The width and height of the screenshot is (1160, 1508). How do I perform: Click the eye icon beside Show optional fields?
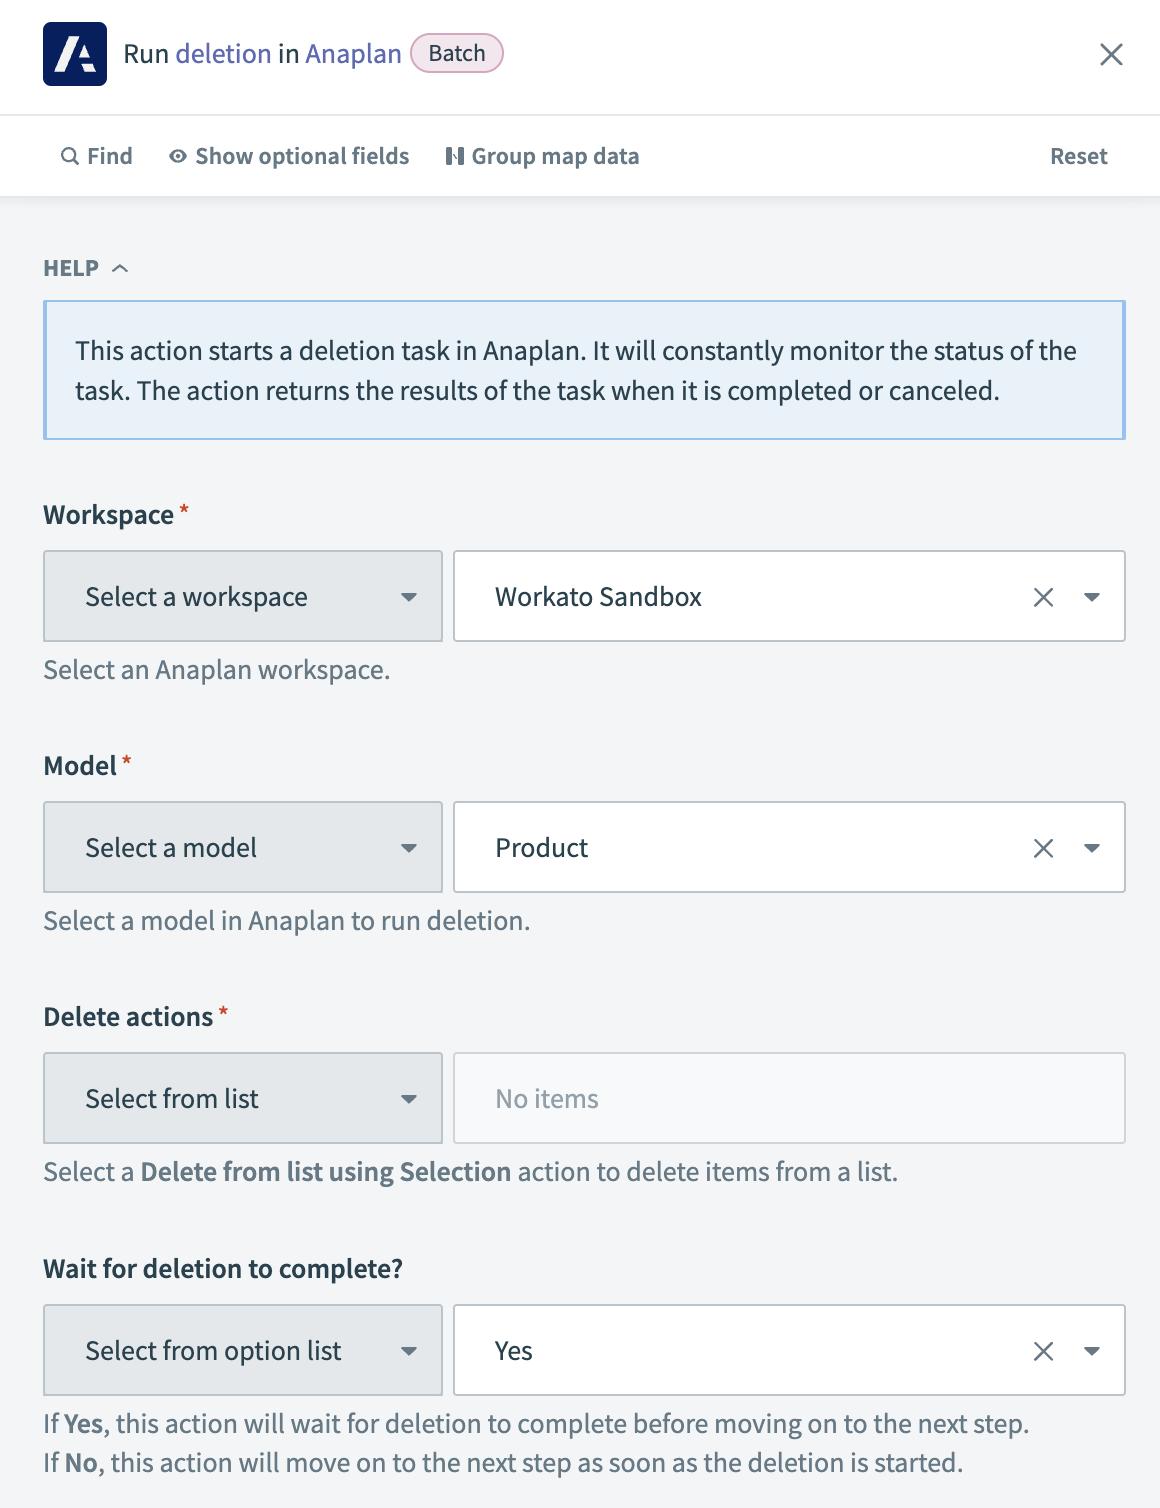178,156
